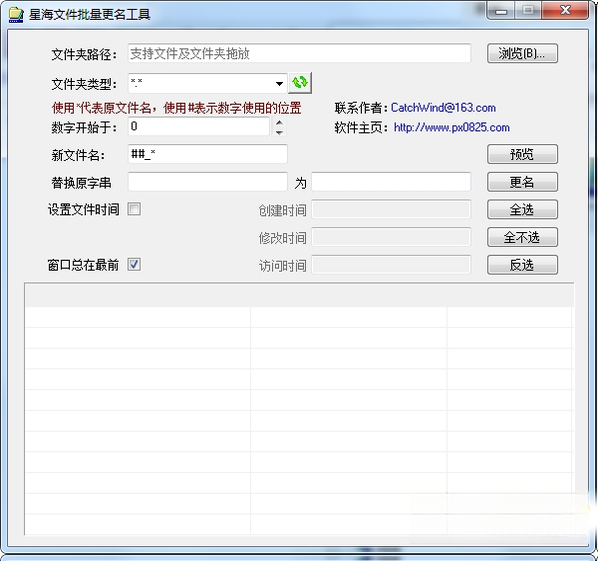Close the 星海文件批量更名工具 window
Viewport: 598px width, 561px height.
point(565,10)
